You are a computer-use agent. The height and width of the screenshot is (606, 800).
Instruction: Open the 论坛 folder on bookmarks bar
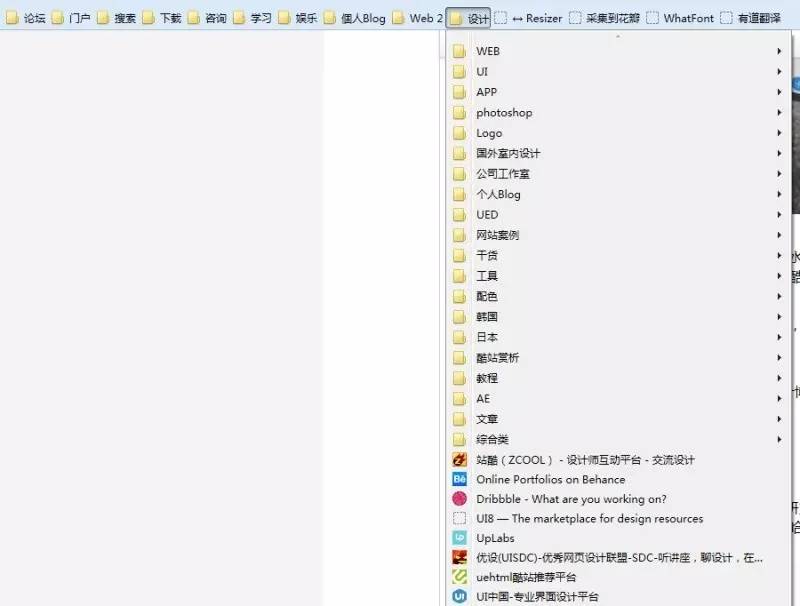coord(28,17)
